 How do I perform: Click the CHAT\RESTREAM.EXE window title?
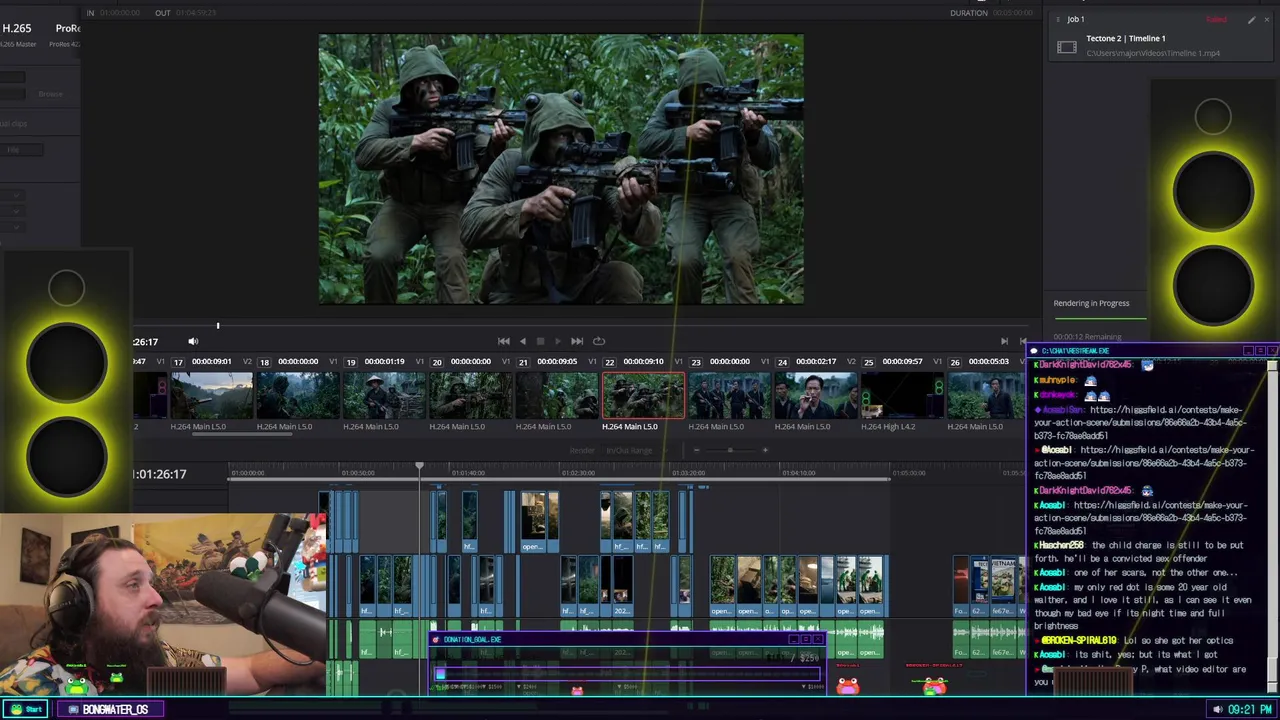point(1075,351)
